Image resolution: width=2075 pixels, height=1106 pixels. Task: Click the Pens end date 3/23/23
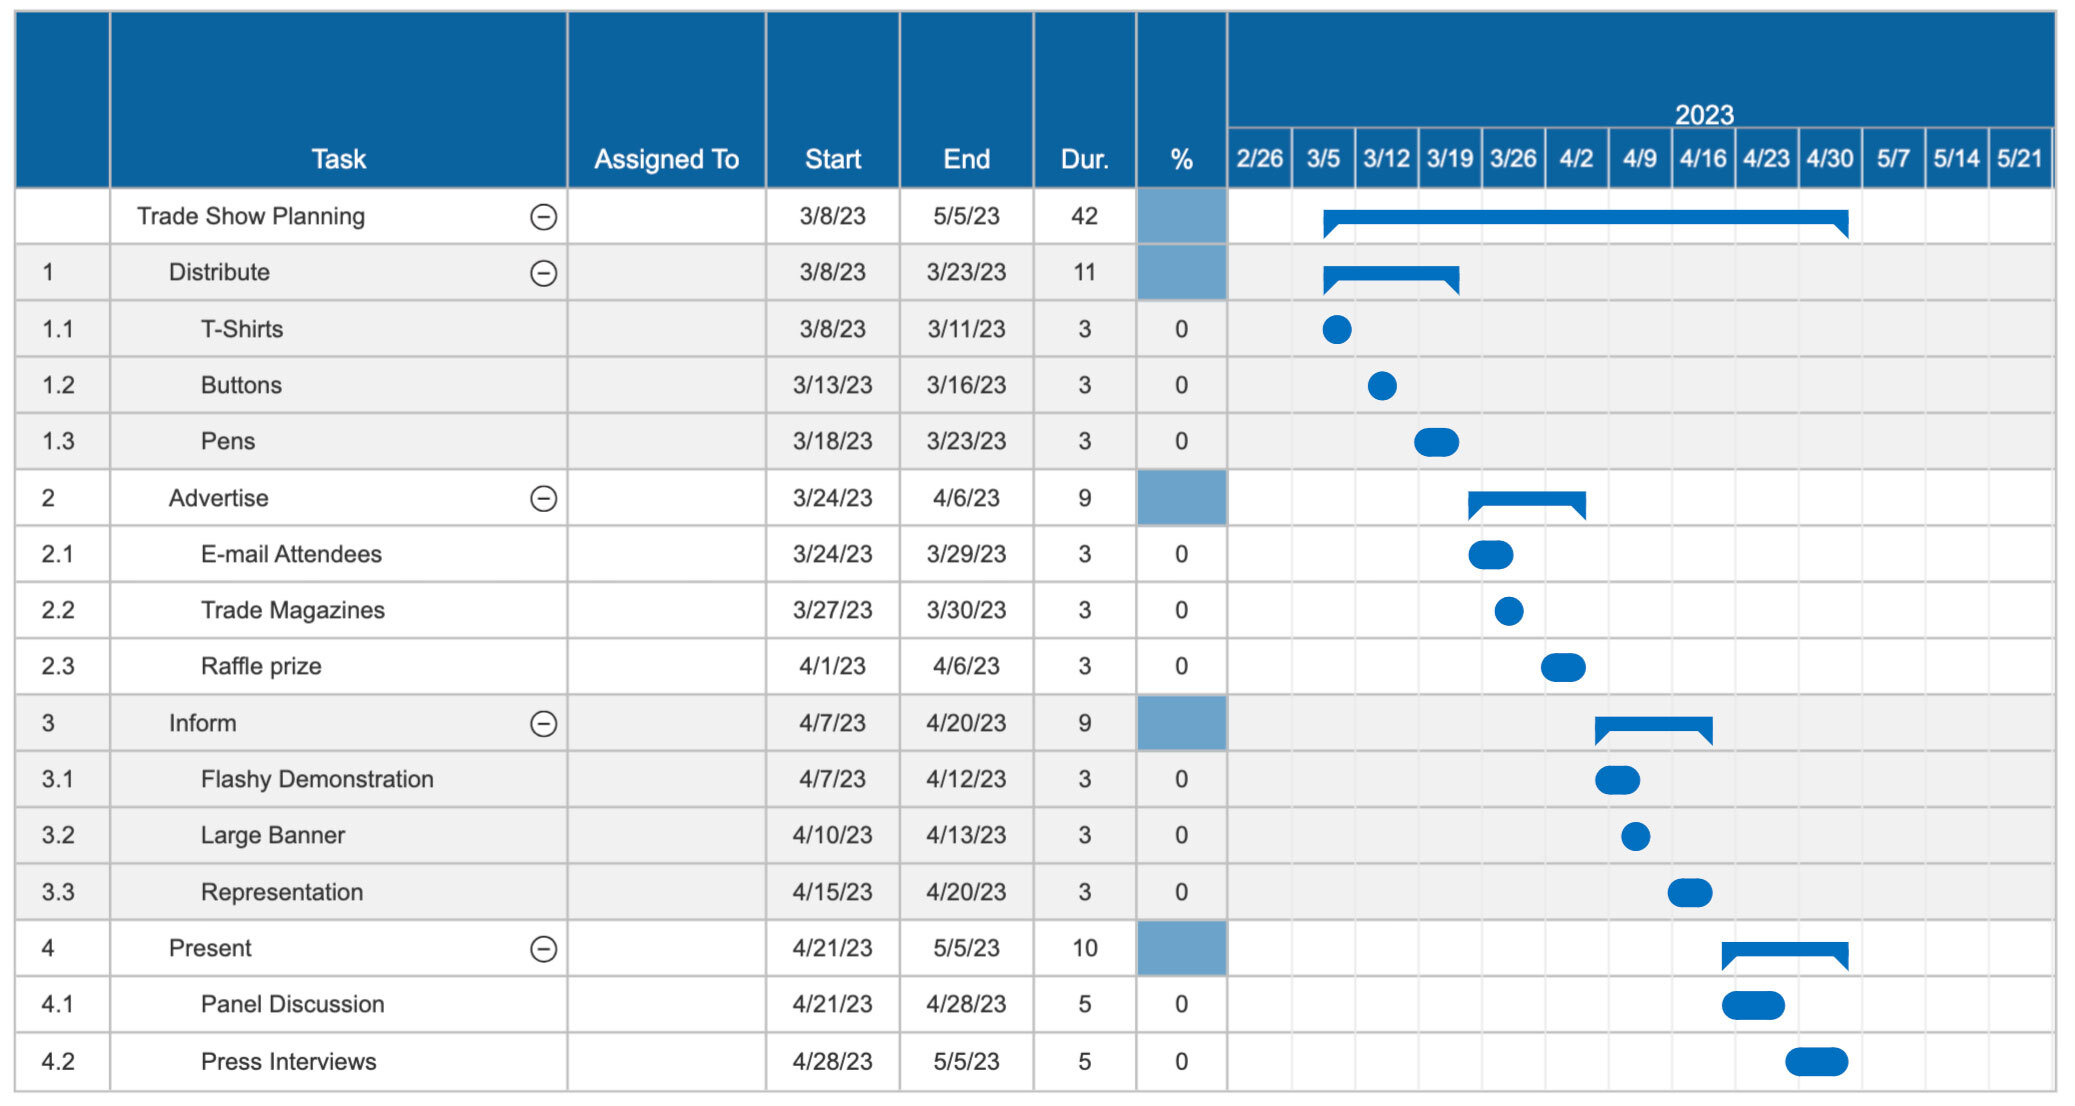click(x=966, y=440)
